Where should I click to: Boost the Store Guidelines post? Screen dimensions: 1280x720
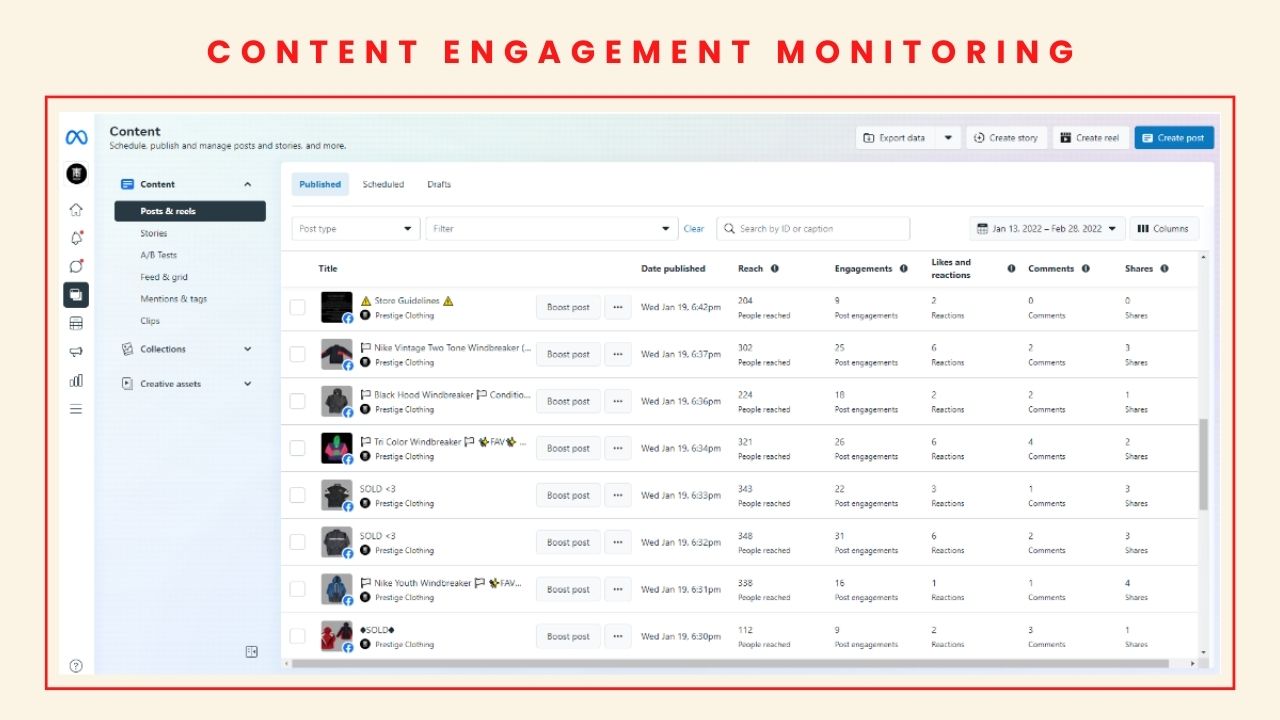pyautogui.click(x=568, y=307)
